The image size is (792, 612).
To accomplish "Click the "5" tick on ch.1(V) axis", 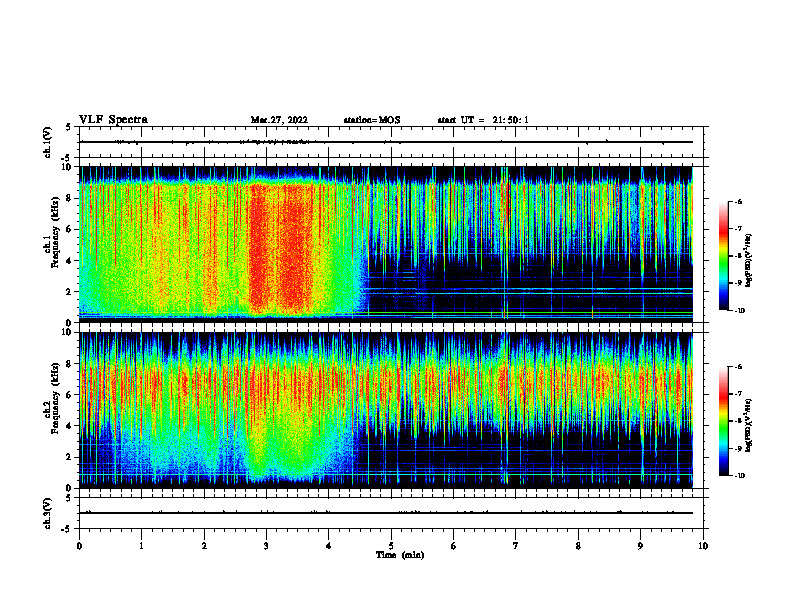I will [70, 127].
